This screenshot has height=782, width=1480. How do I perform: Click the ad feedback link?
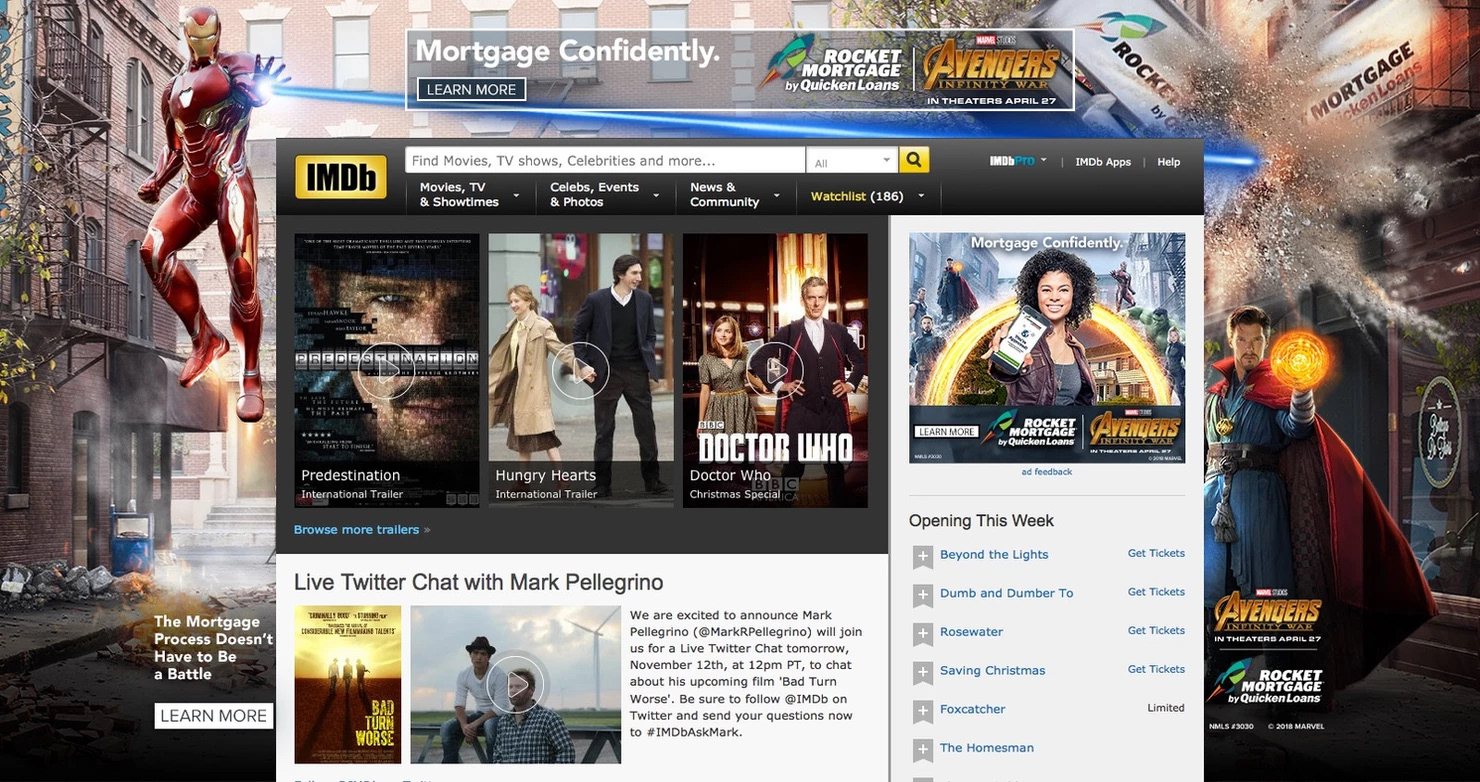pos(1046,472)
